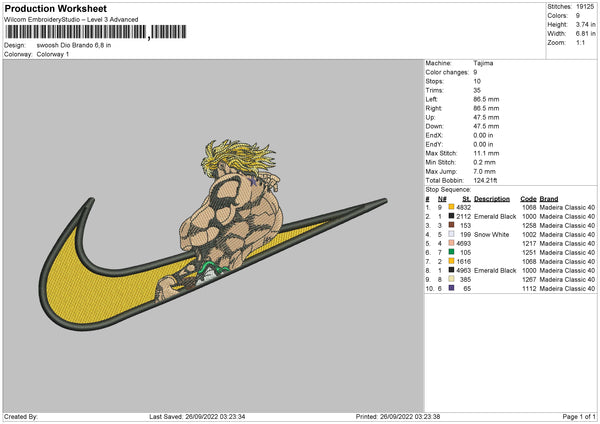600x424 pixels.
Task: Select the Snow White color swatch
Action: pyautogui.click(x=451, y=234)
